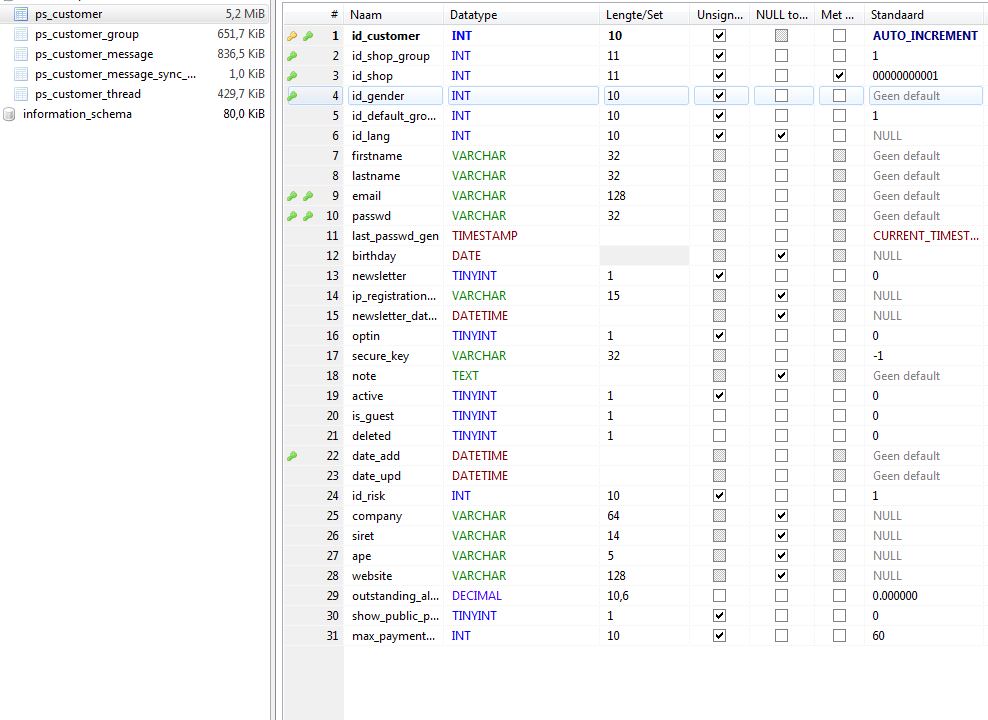Click the information_schema database icon
This screenshot has height=720, width=988.
[x=9, y=114]
